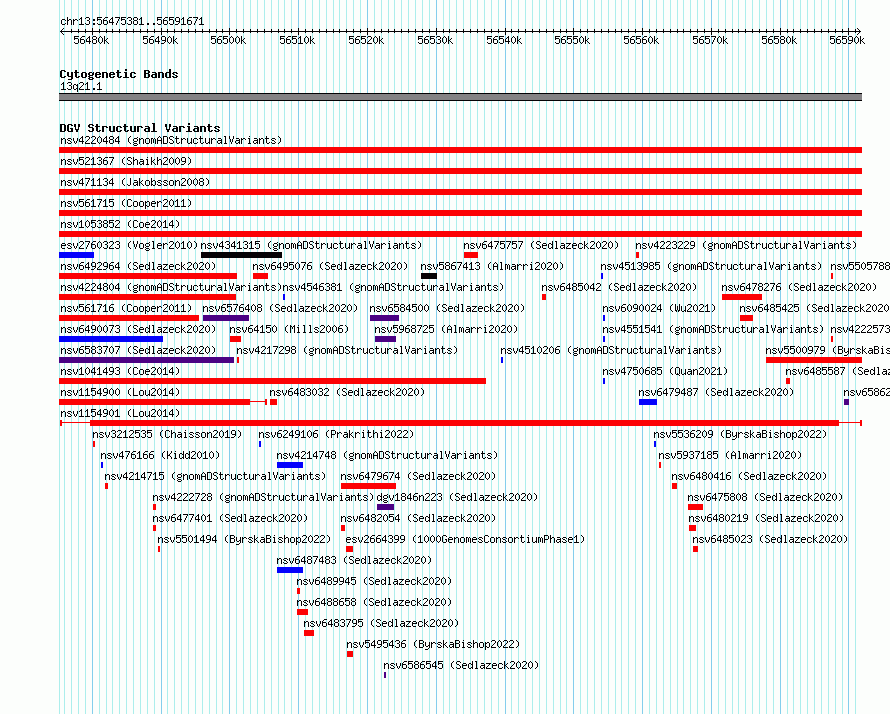The height and width of the screenshot is (714, 890).
Task: Click red bar under nsv6478276
Action: tap(742, 297)
